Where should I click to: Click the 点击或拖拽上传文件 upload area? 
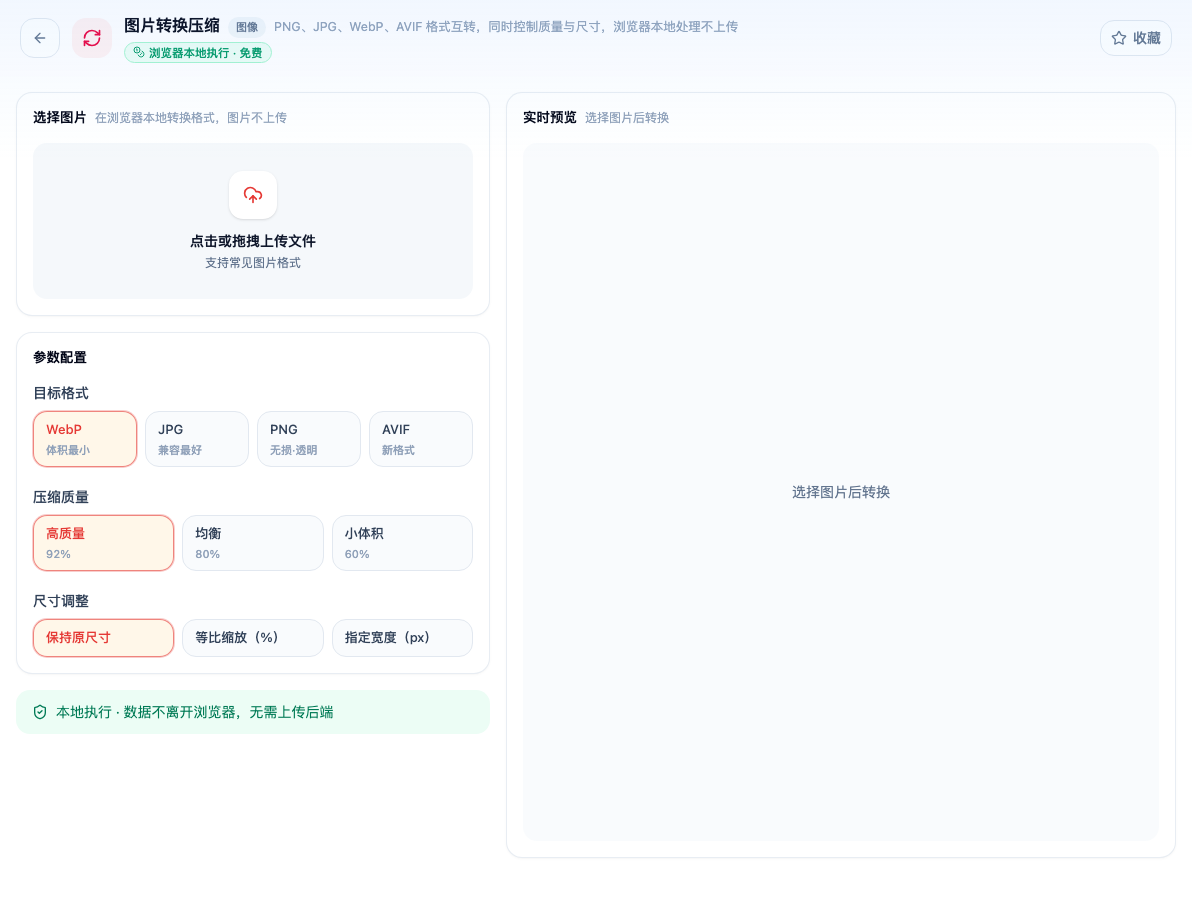point(253,220)
